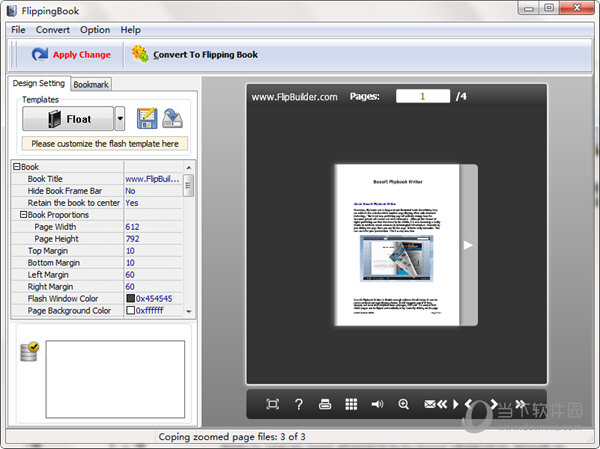The width and height of the screenshot is (600, 449).
Task: Toggle sound with the speaker icon
Action: (x=377, y=404)
